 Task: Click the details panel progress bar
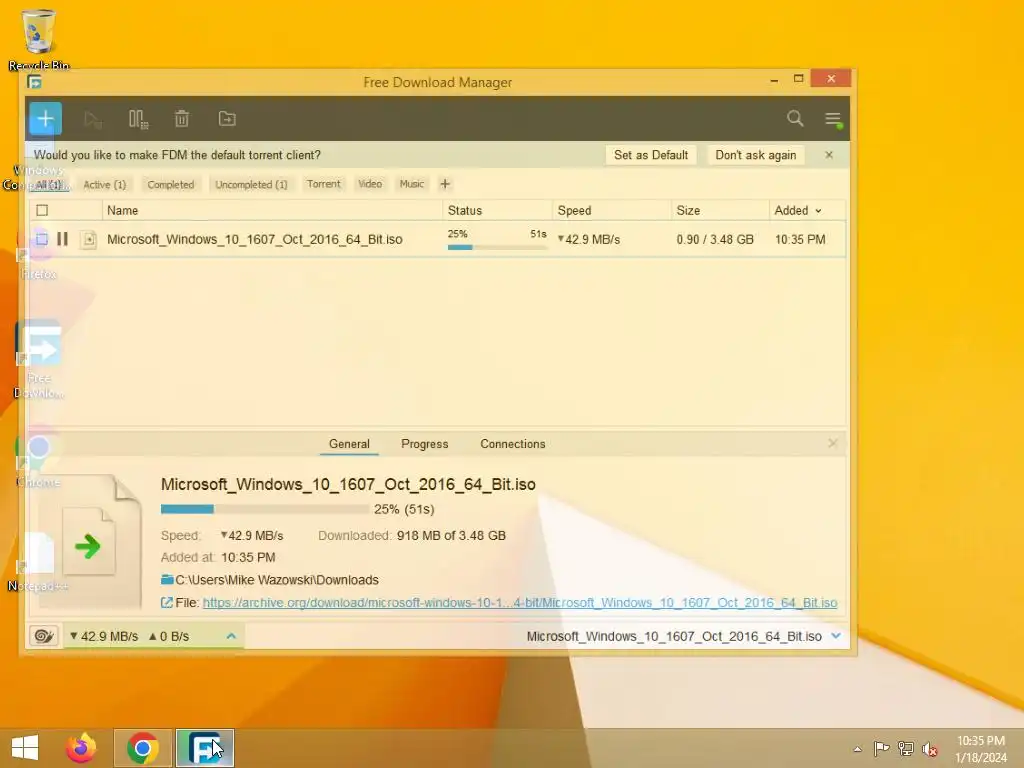coord(264,509)
